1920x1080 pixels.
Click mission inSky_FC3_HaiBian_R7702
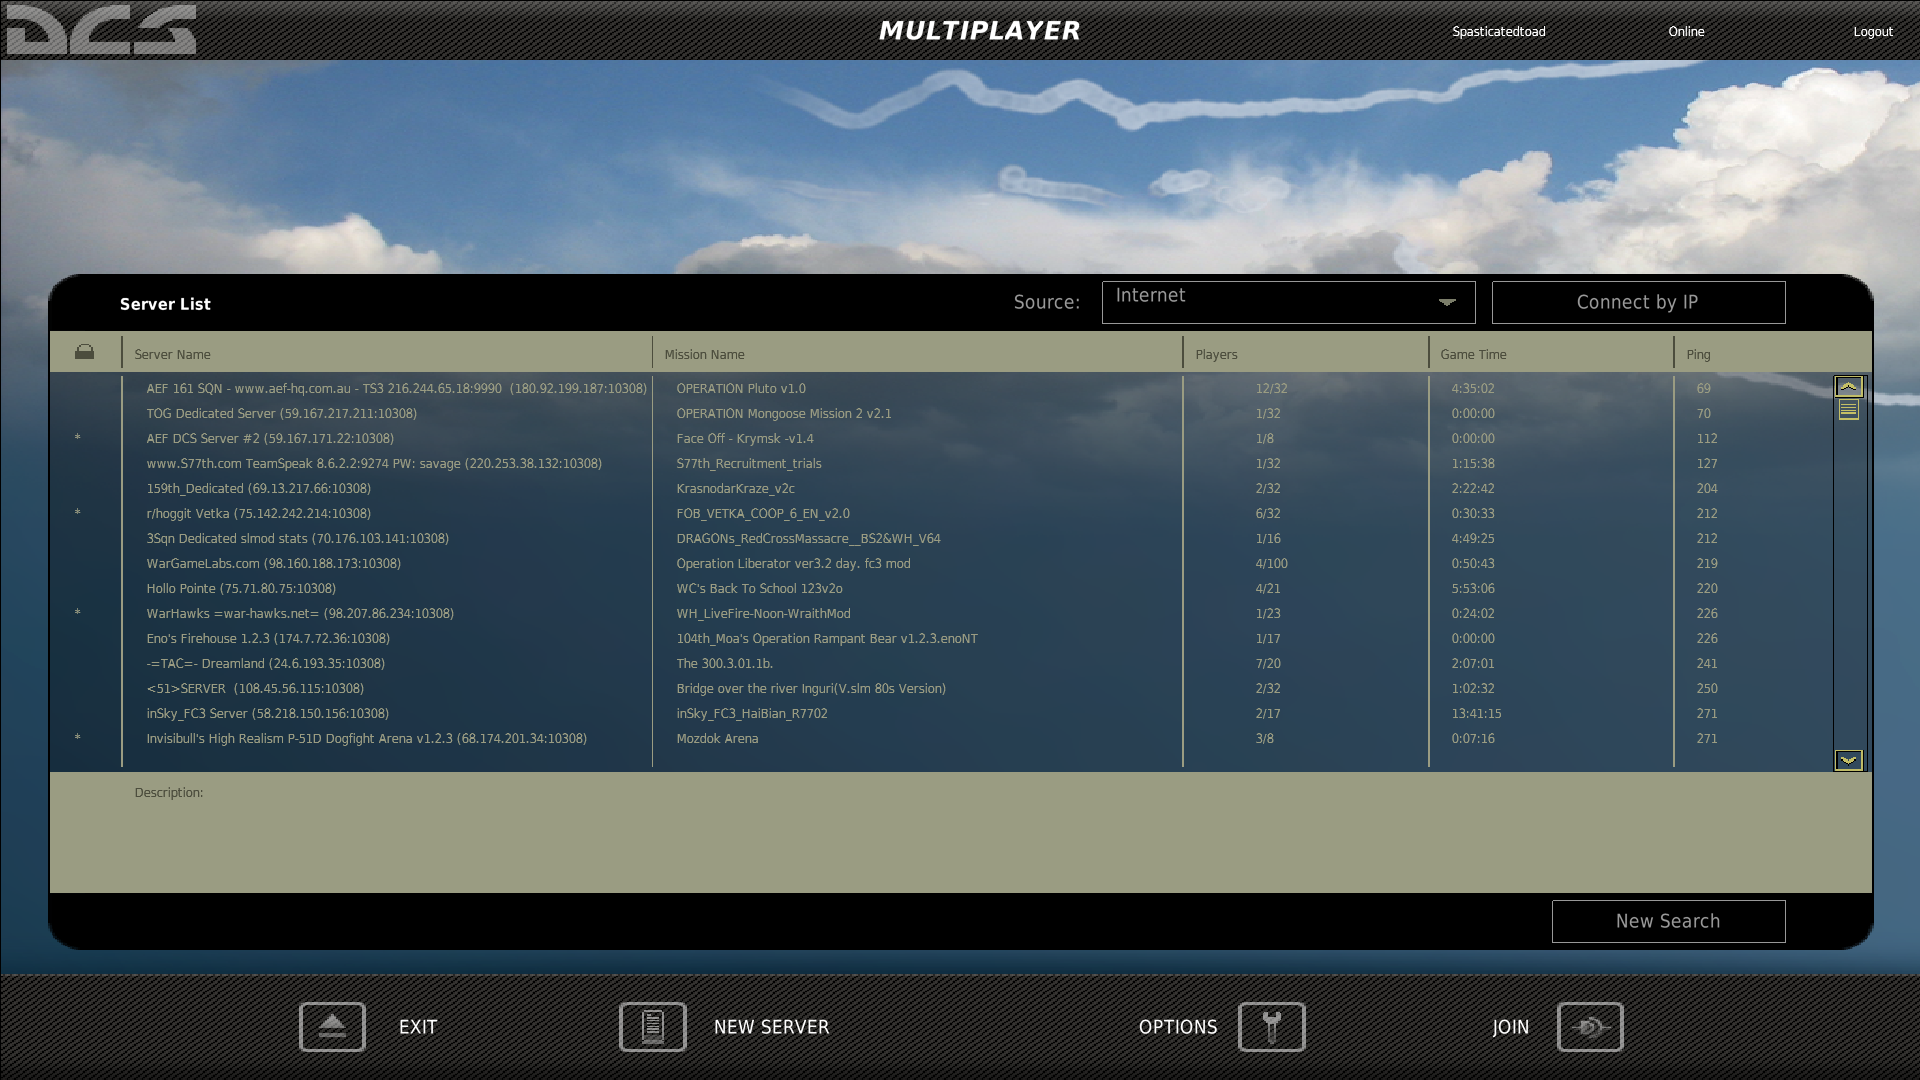coord(751,713)
